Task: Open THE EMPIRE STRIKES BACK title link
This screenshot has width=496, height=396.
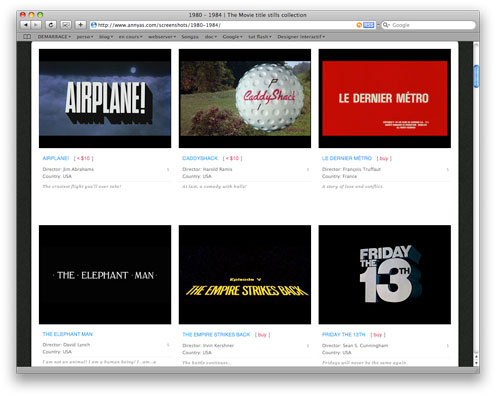Action: tap(216, 334)
